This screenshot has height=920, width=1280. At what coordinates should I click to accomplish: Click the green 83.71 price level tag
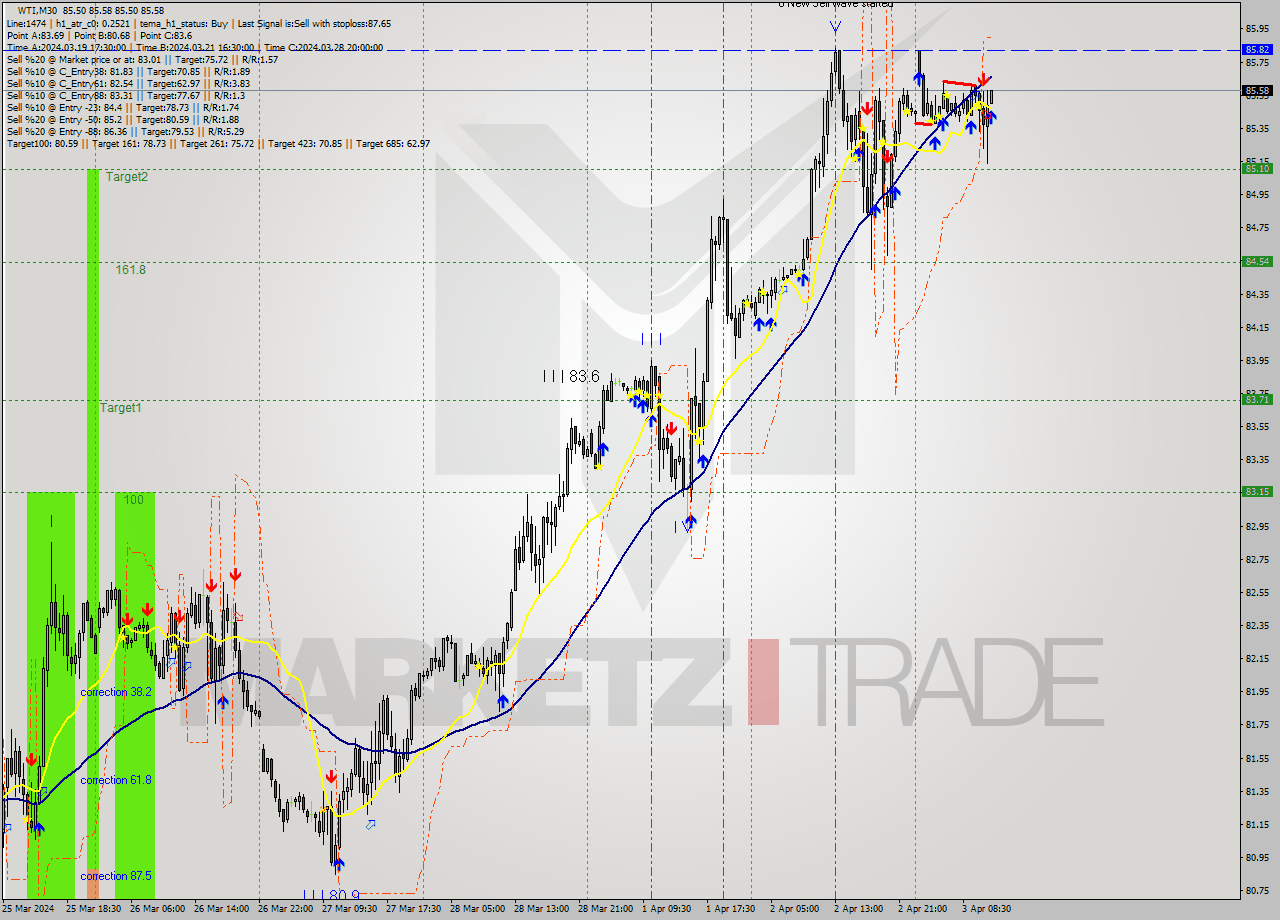click(1257, 399)
